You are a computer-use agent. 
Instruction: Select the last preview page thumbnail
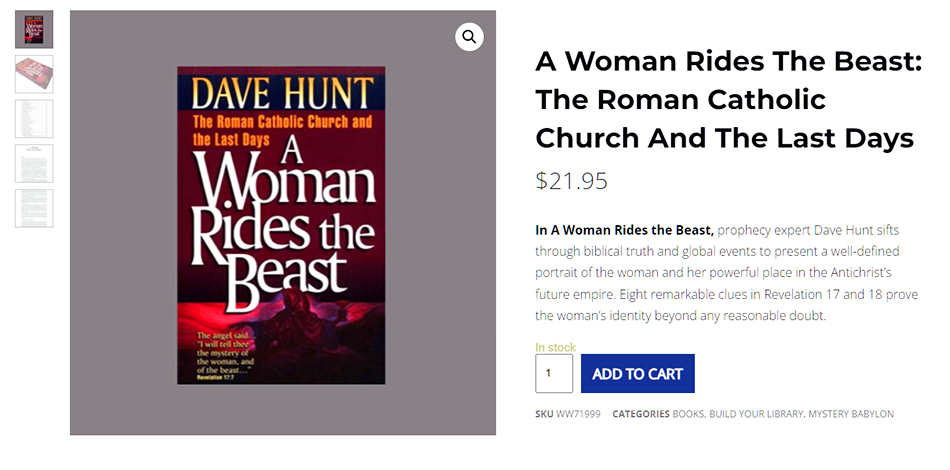(x=34, y=208)
